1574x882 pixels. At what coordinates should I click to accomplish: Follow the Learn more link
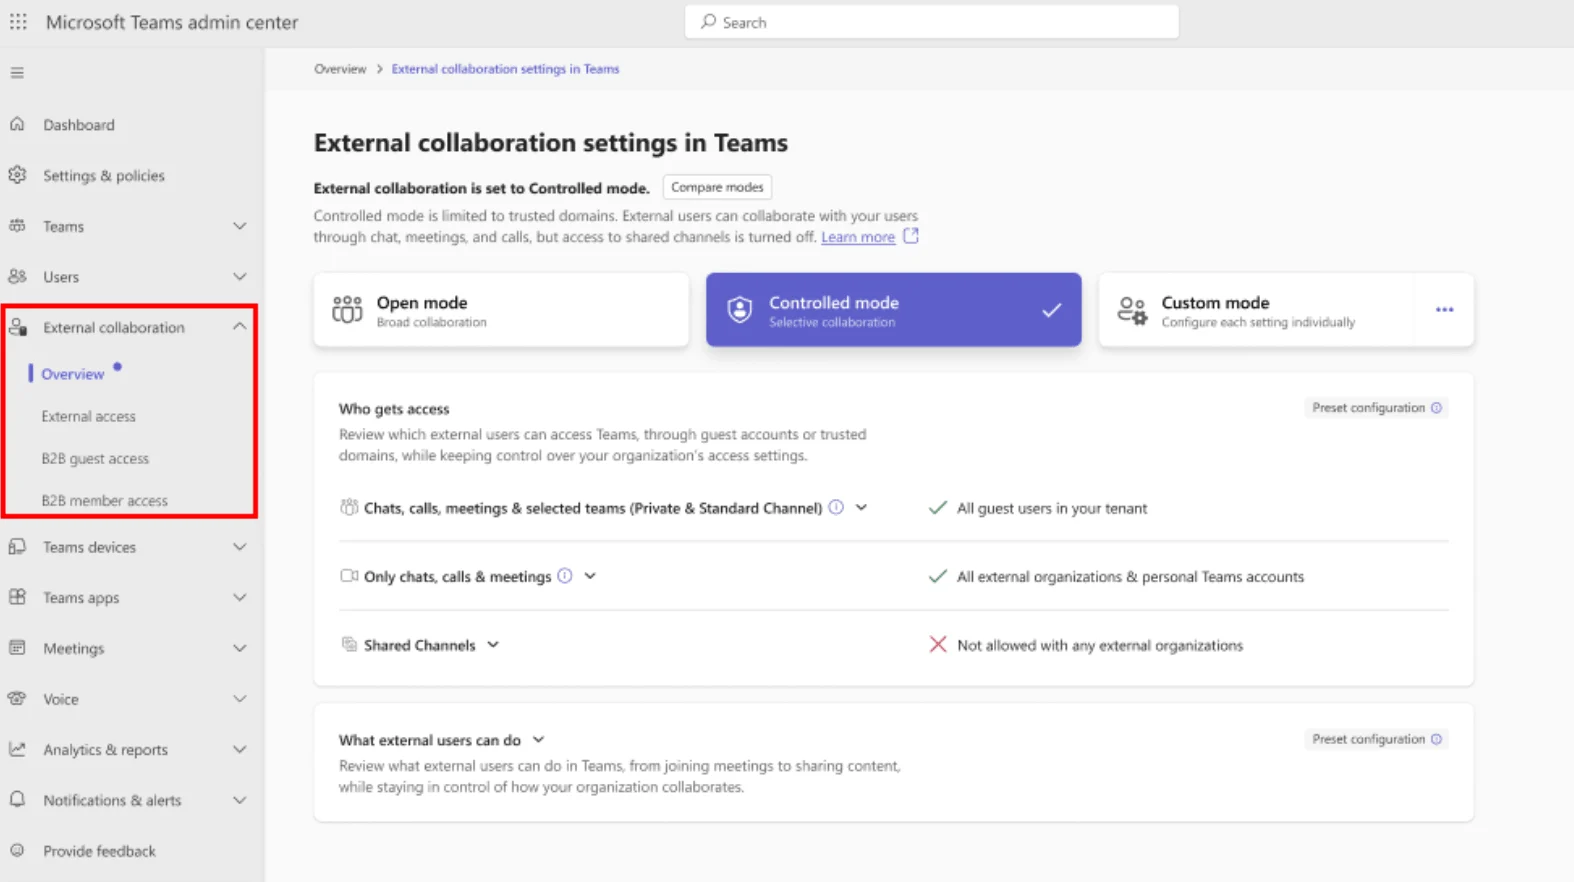(x=858, y=237)
